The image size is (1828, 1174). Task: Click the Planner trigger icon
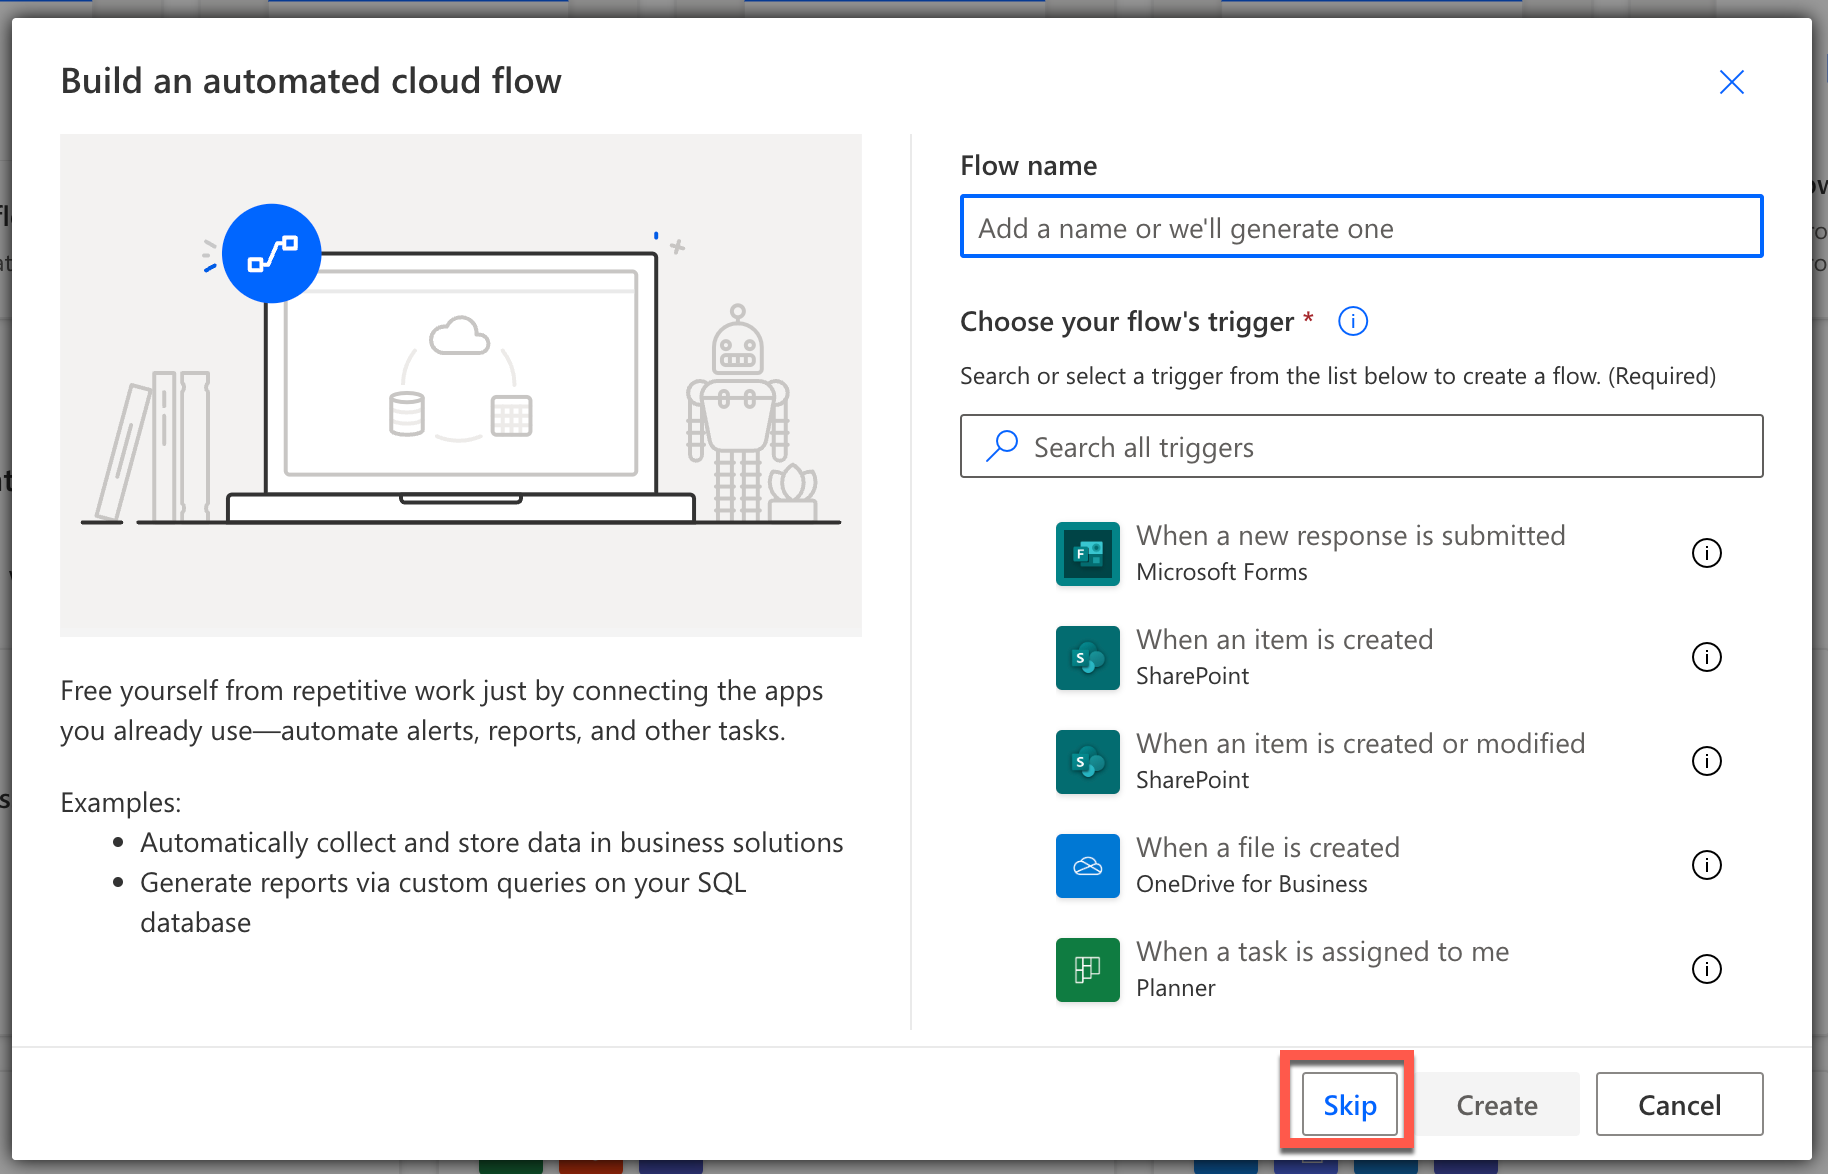tap(1087, 969)
